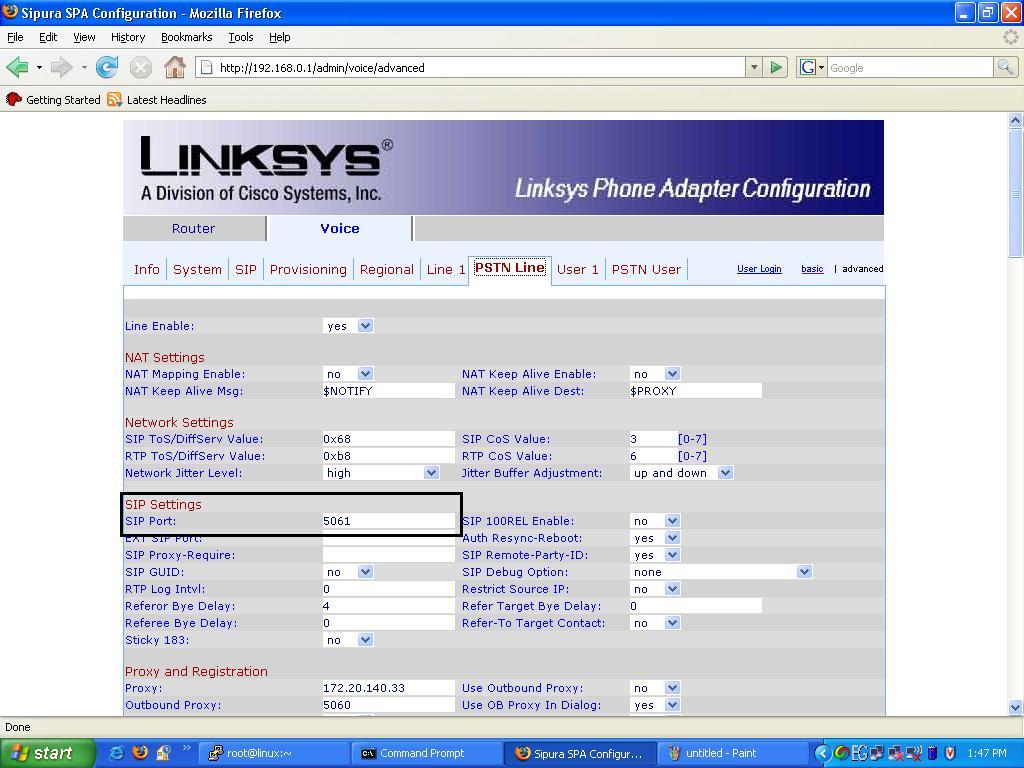
Task: Open the Latest Headlines feed bookmark
Action: point(157,100)
